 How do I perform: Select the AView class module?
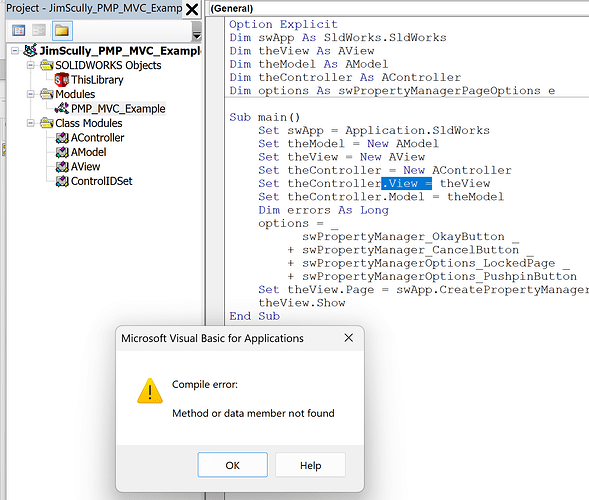point(85,166)
